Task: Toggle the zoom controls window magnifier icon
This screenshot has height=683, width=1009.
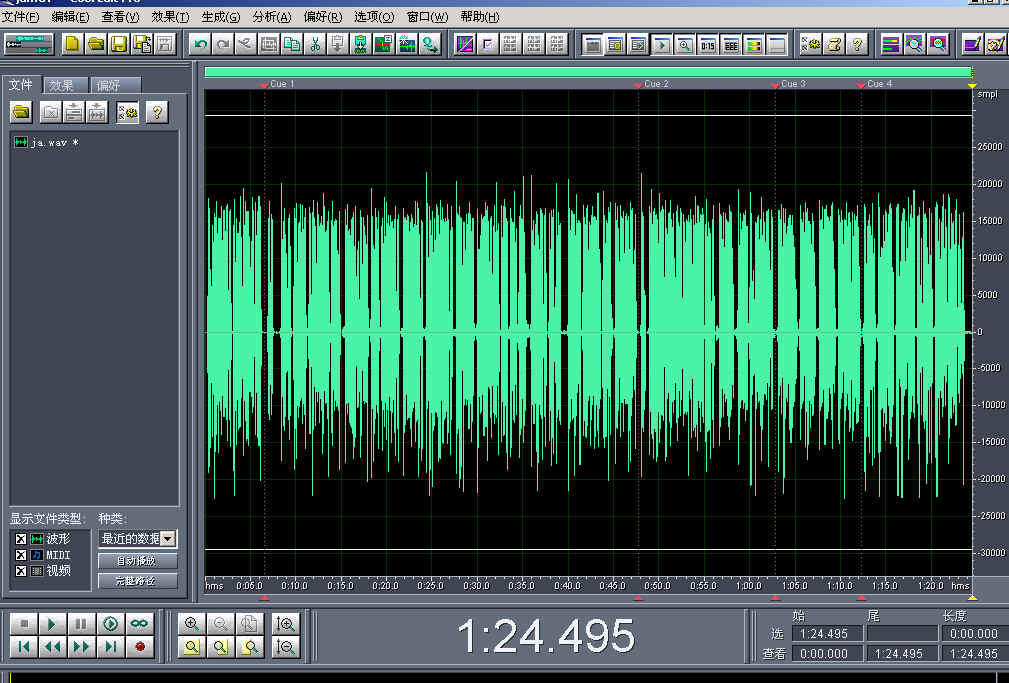Action: [x=685, y=44]
